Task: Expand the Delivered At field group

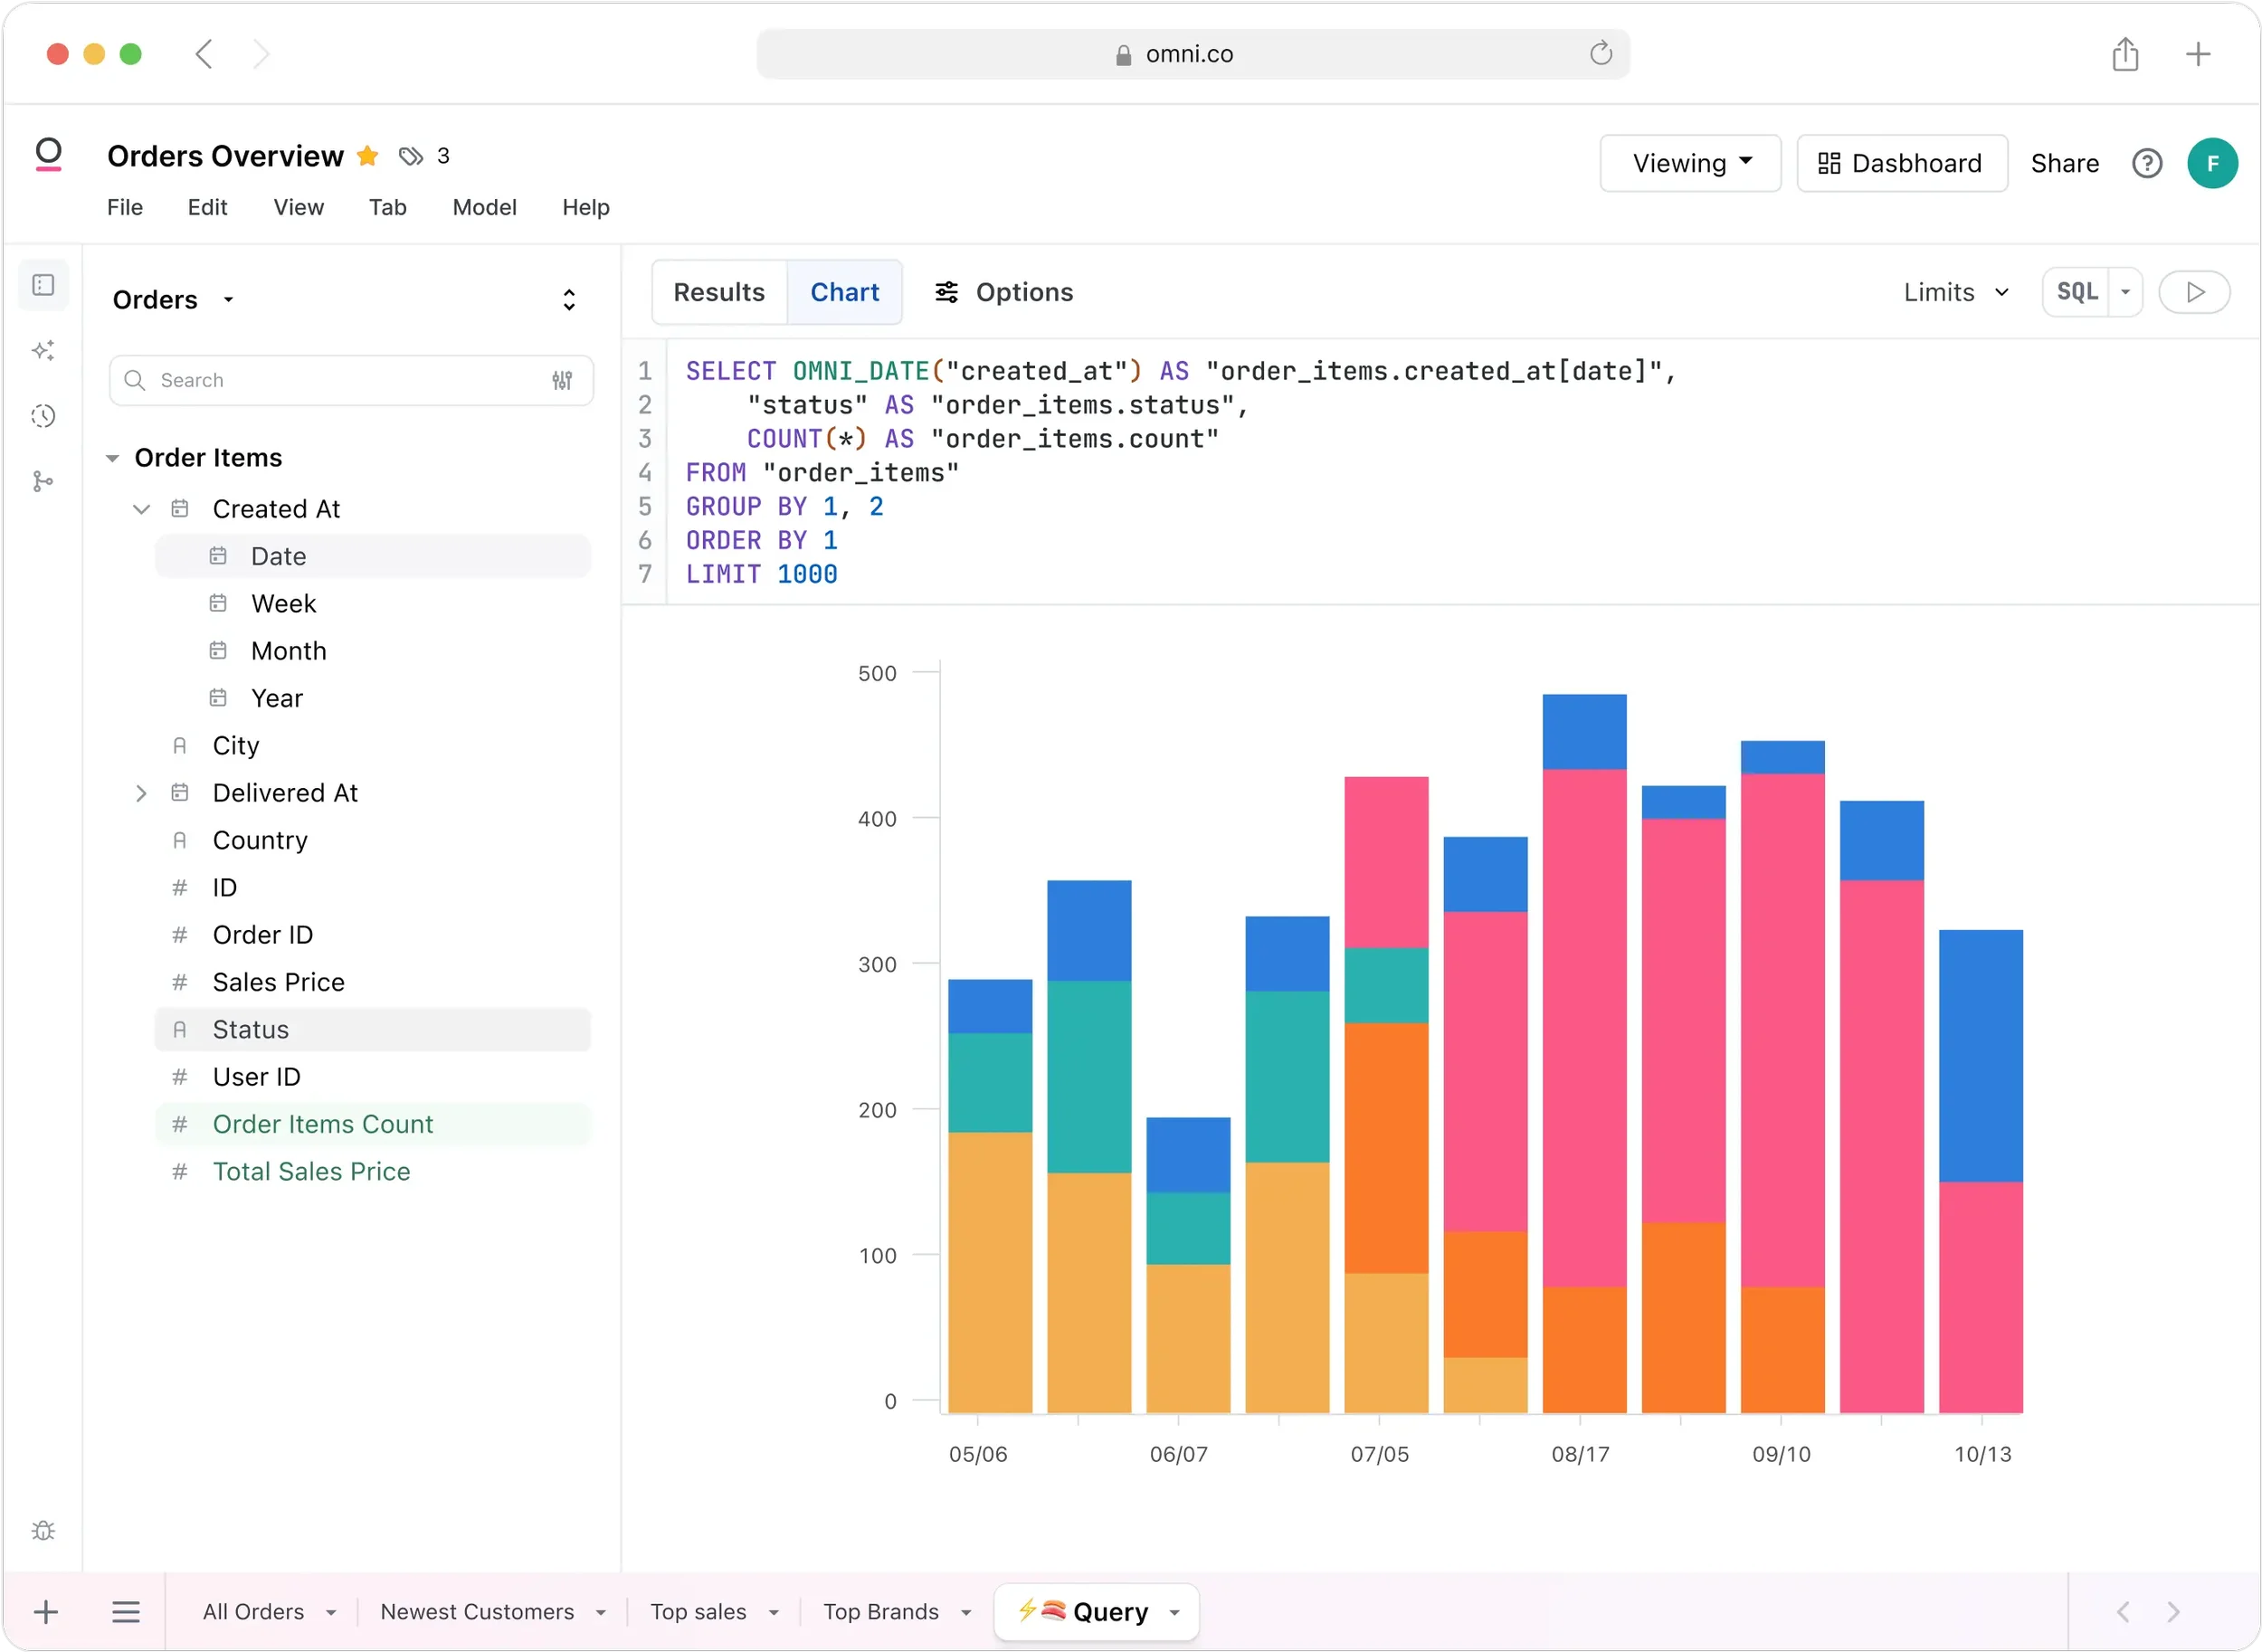Action: [141, 792]
